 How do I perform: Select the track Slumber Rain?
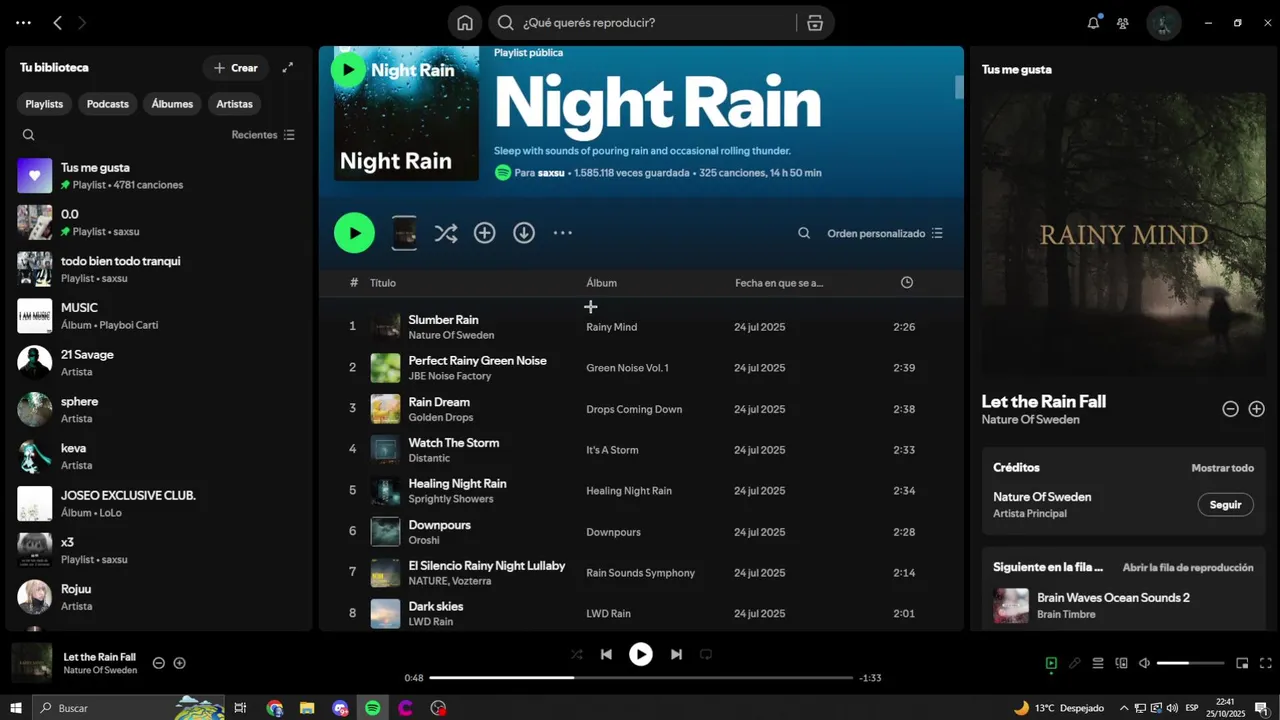[x=443, y=320]
